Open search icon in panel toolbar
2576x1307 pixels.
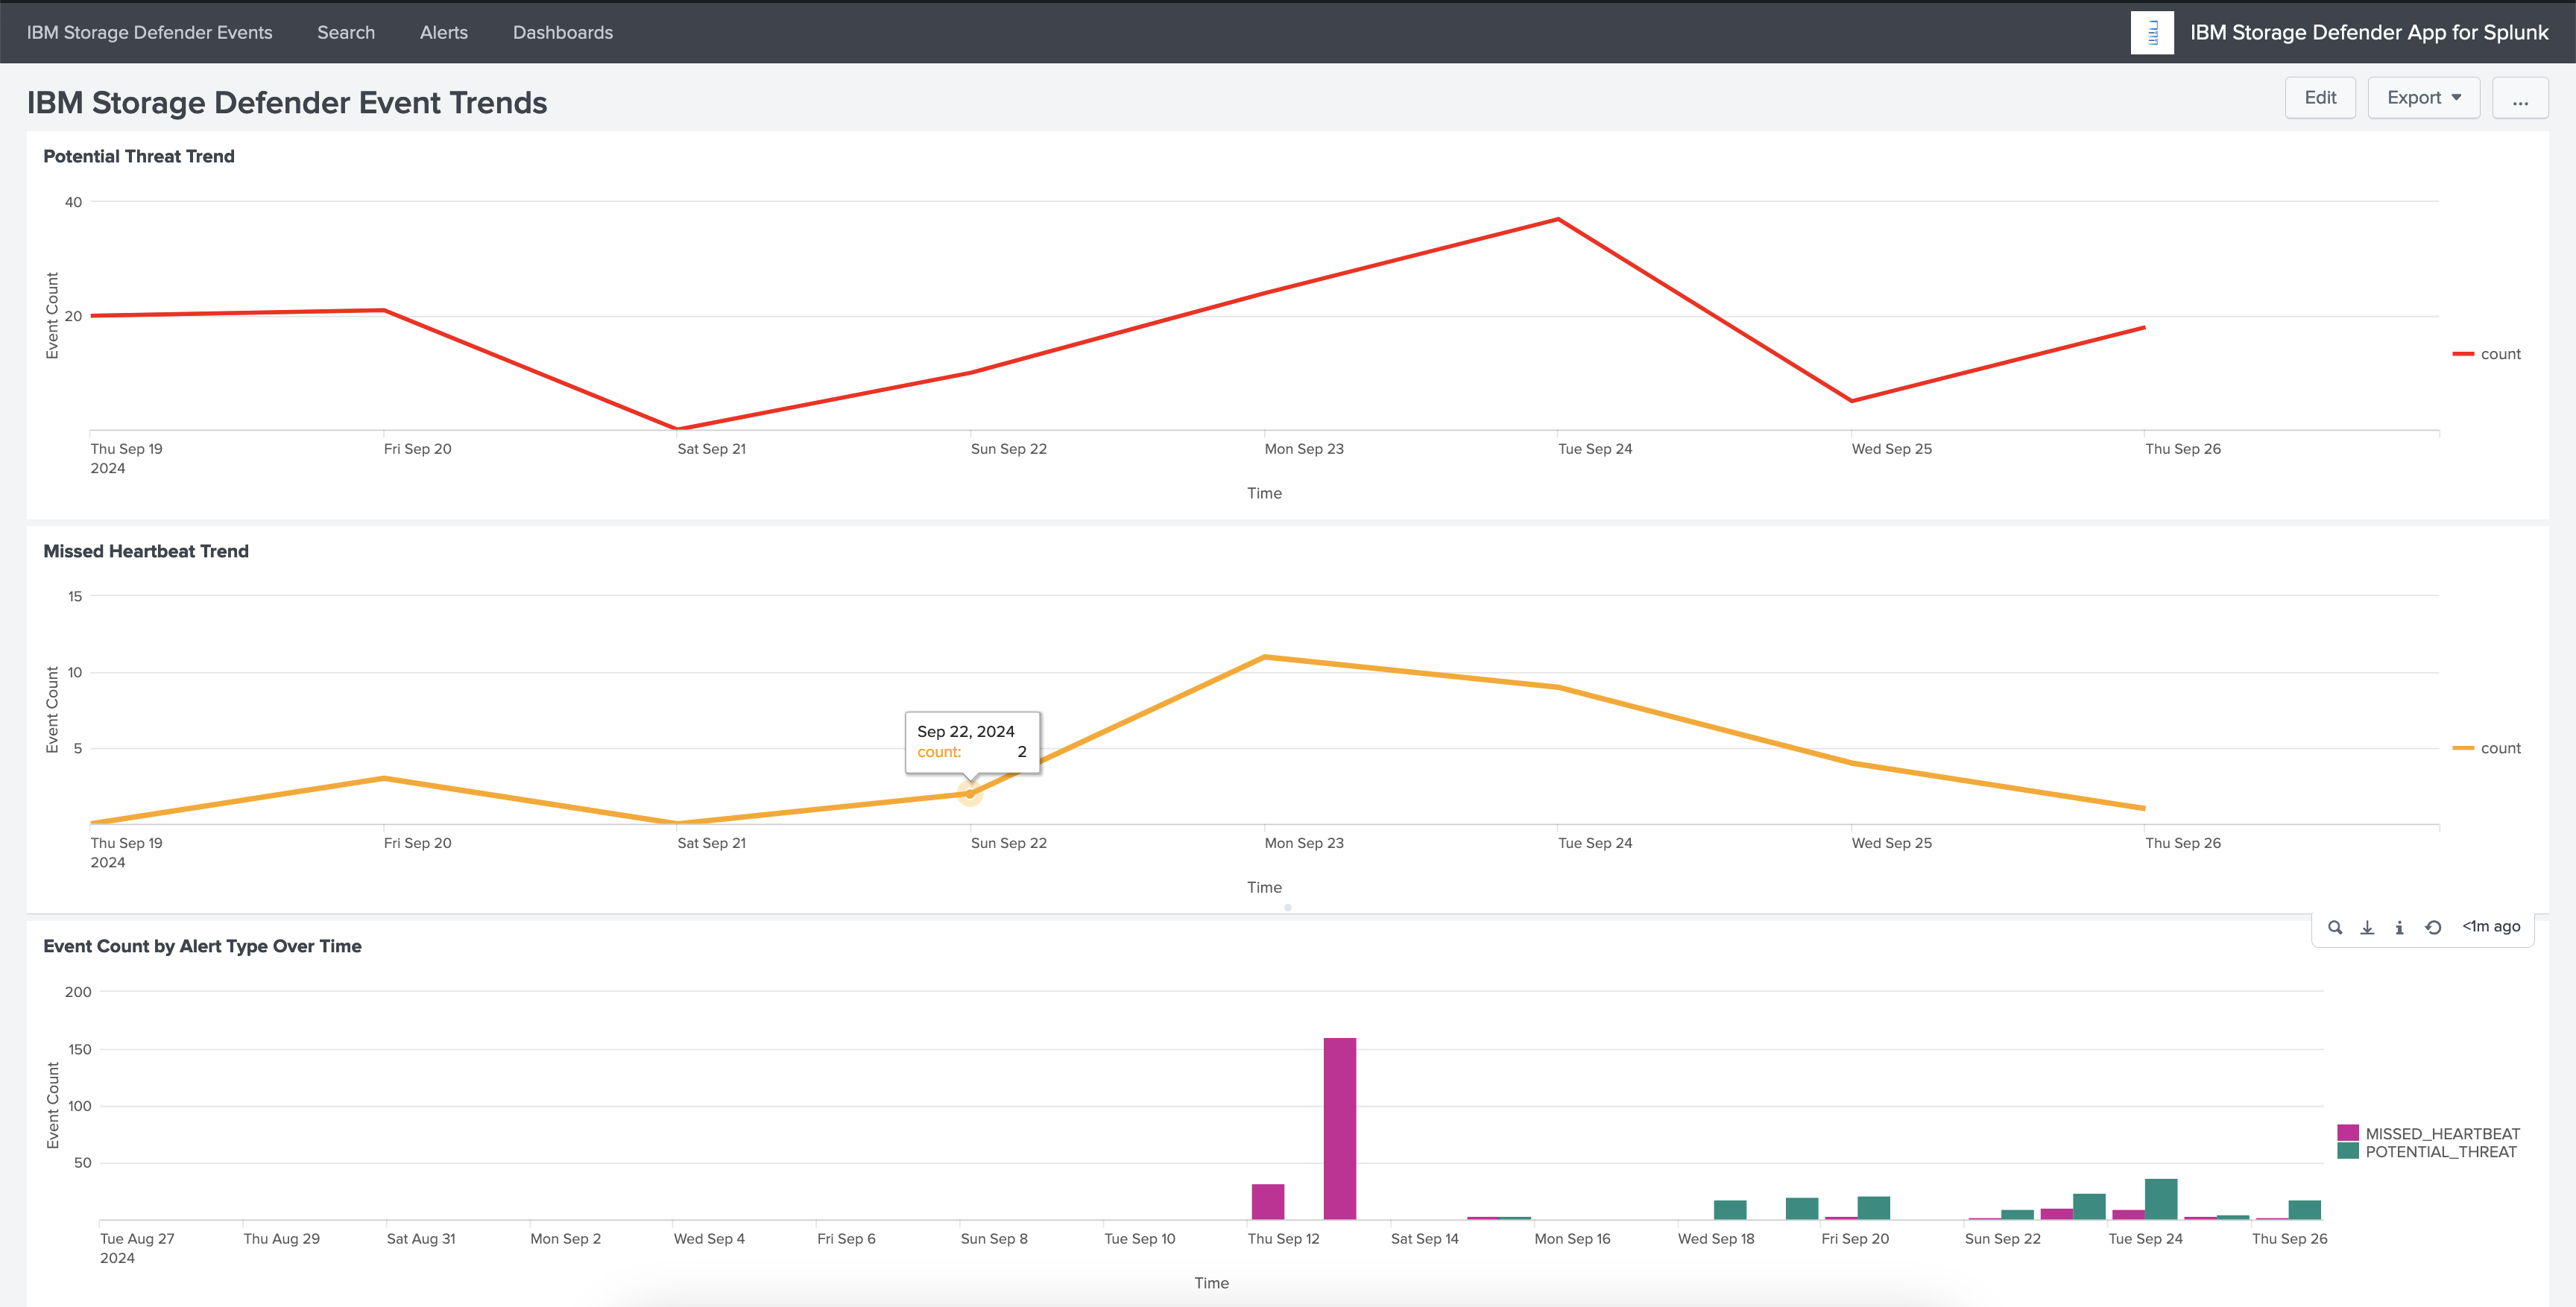pyautogui.click(x=2335, y=927)
